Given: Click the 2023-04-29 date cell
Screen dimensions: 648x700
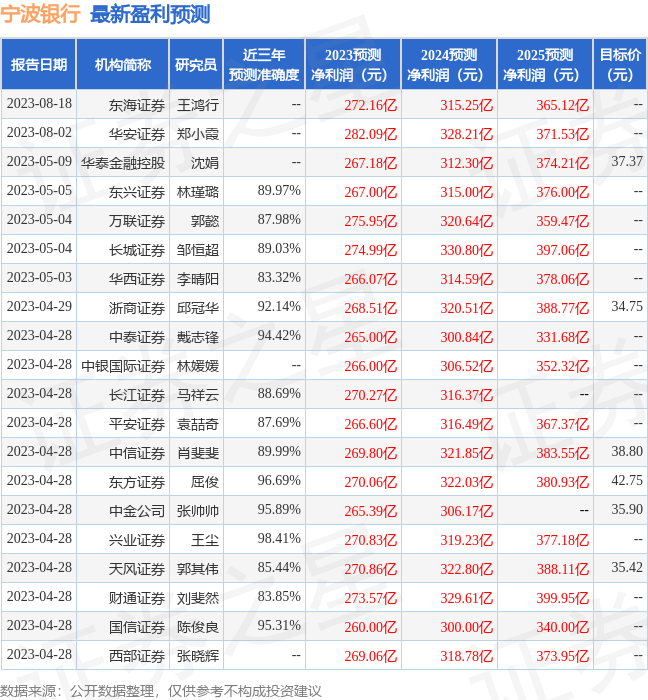Looking at the screenshot, I should (39, 307).
